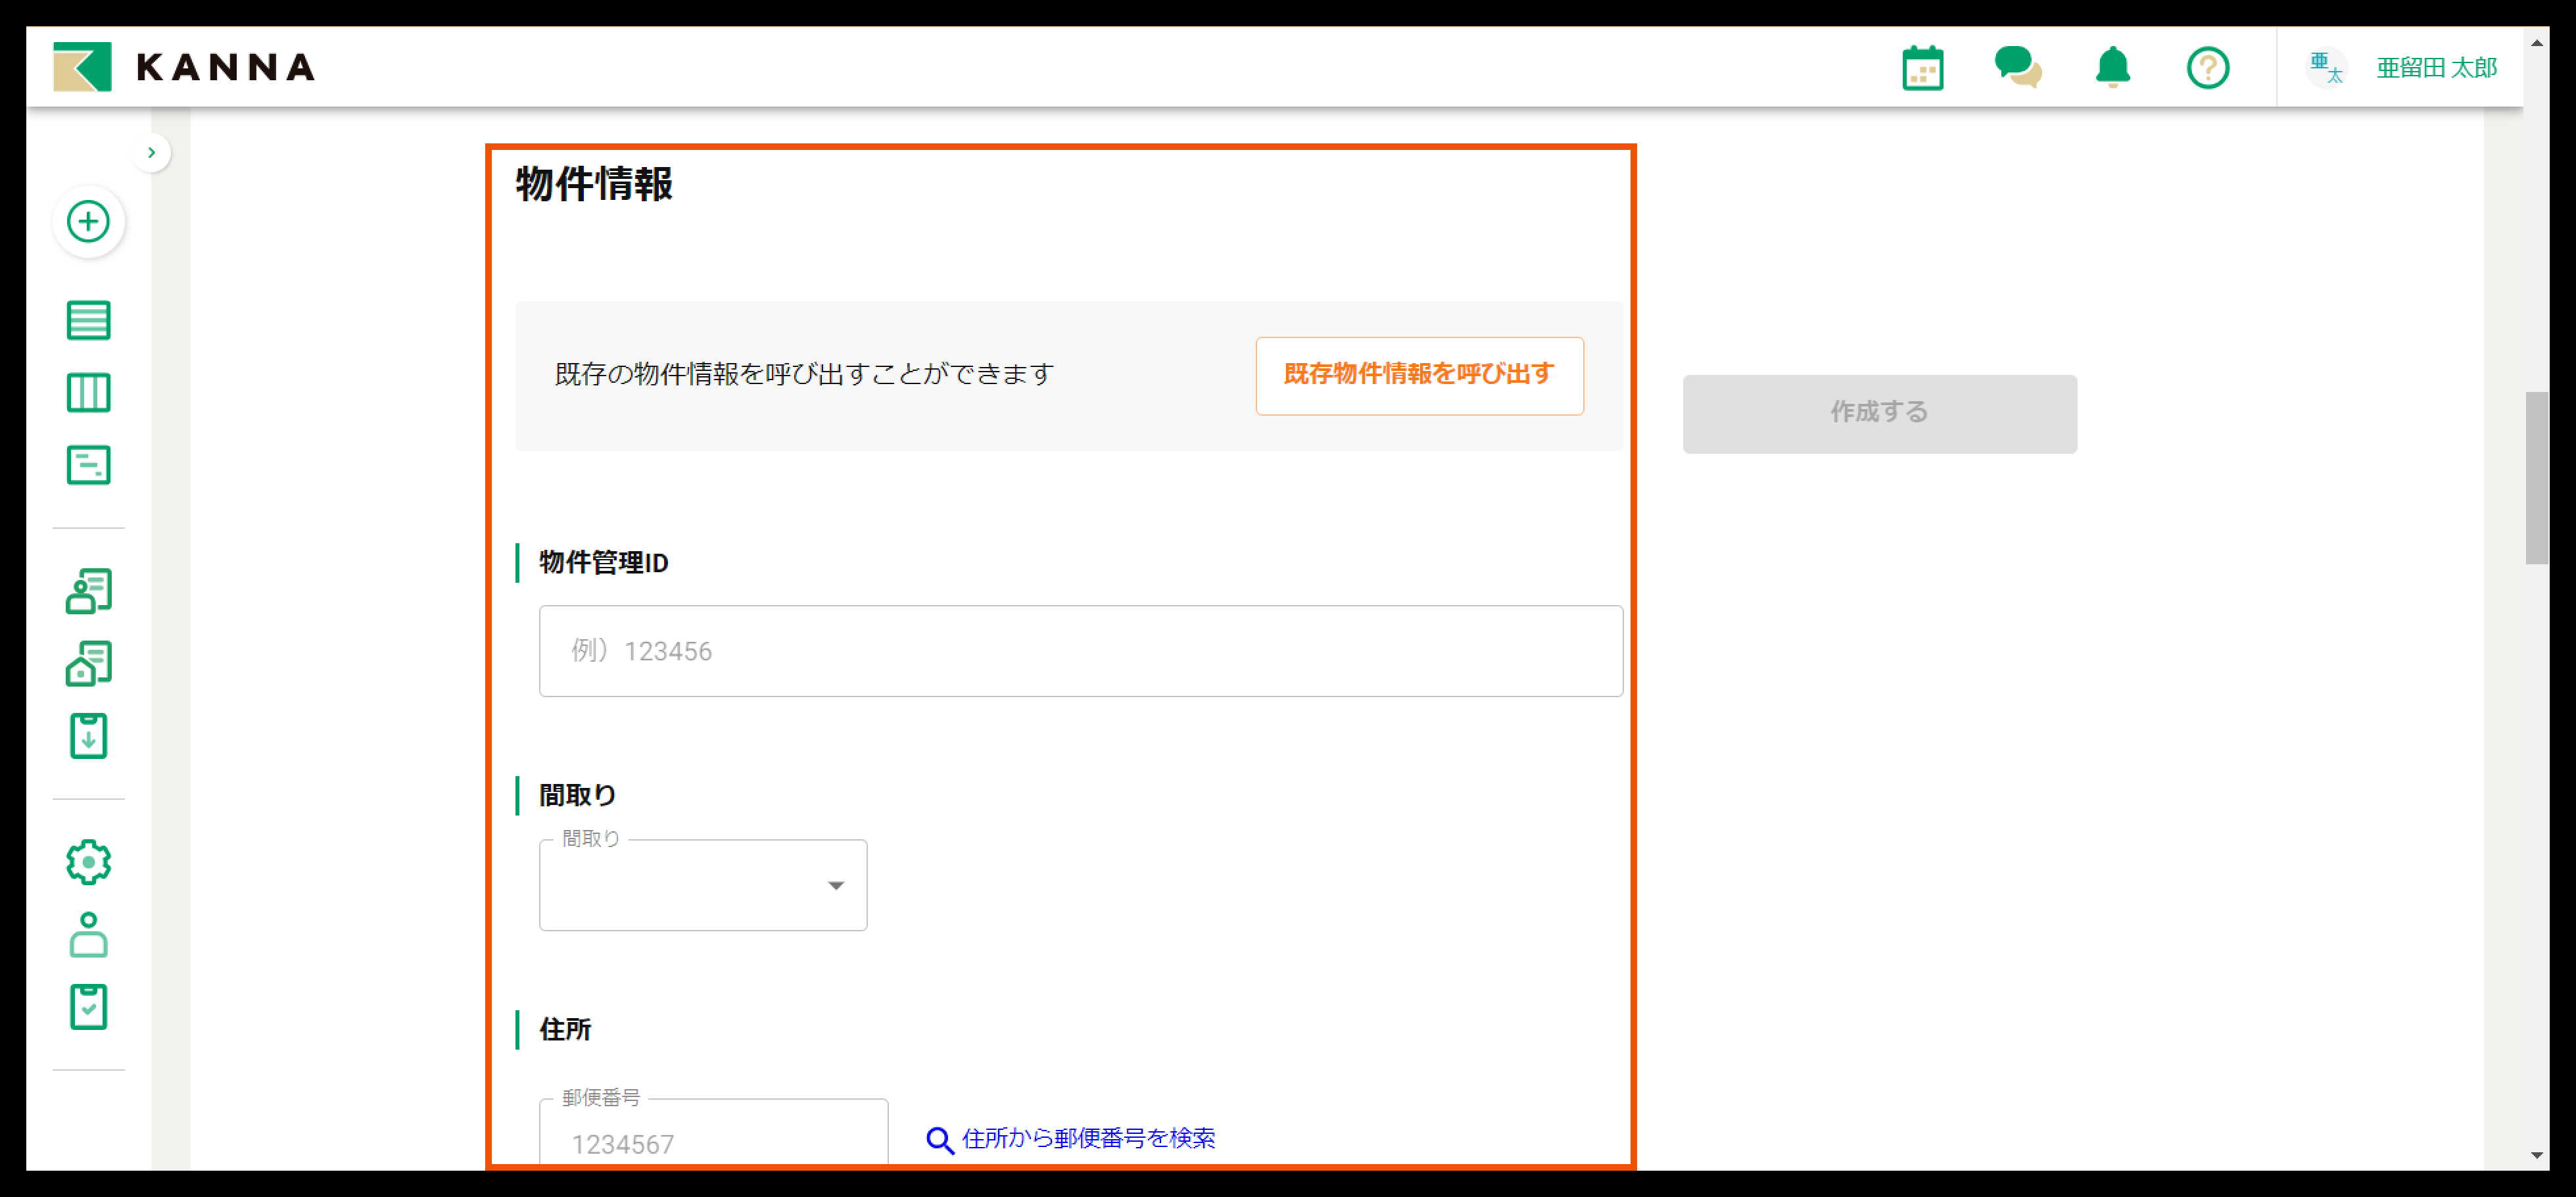This screenshot has height=1197, width=2576.
Task: Select the list view icon in the sidebar
Action: tap(88, 320)
